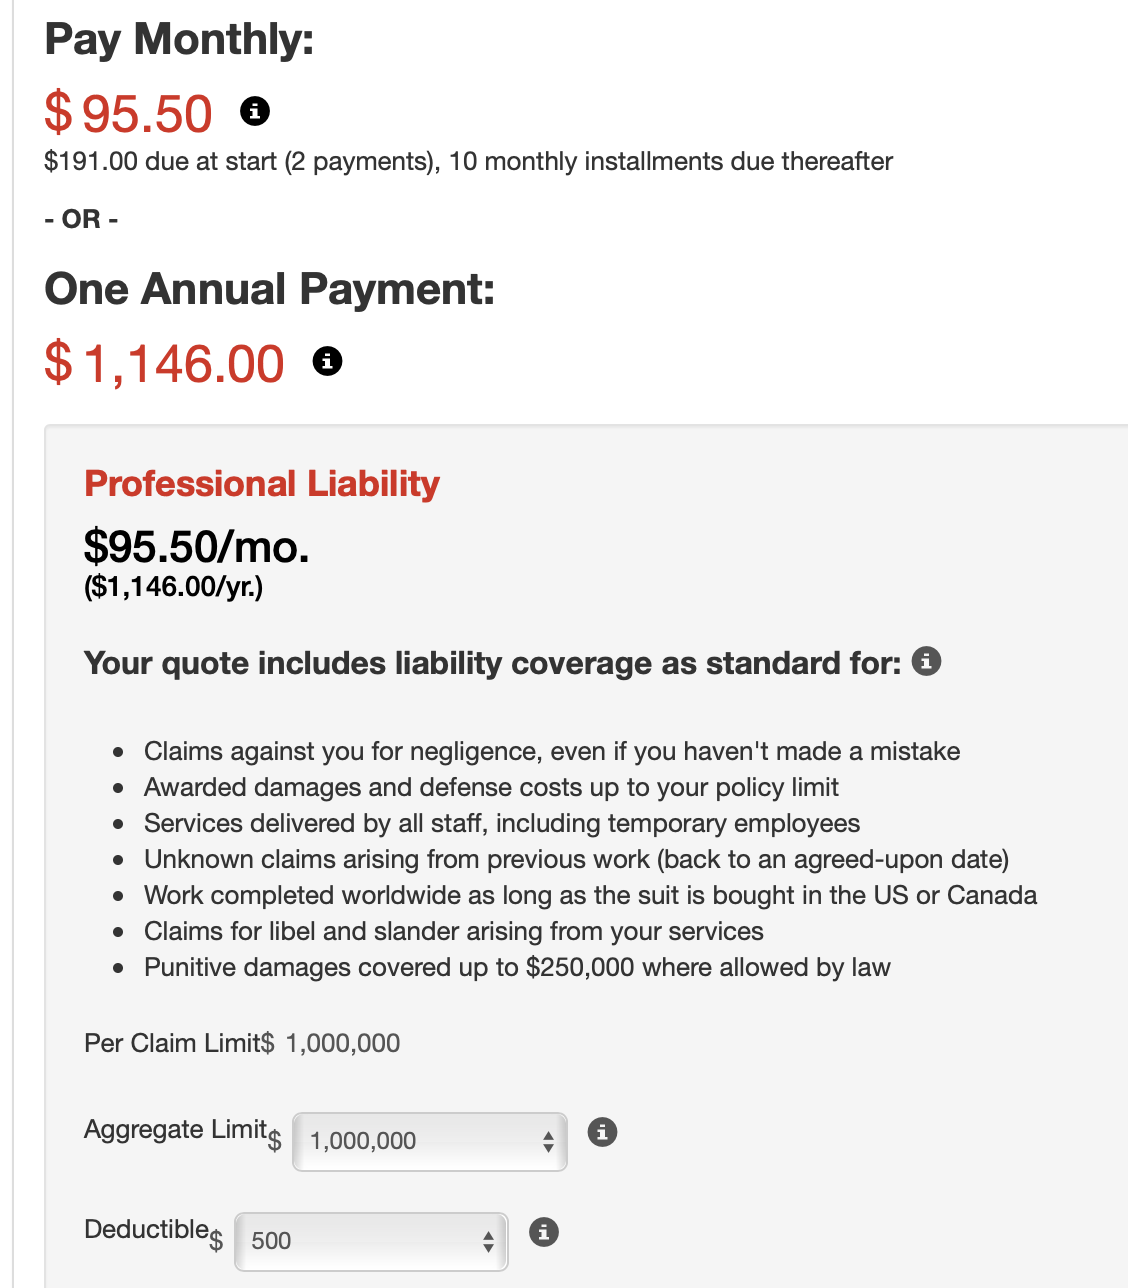Click the One Annual Payment heading
The height and width of the screenshot is (1288, 1128).
click(270, 289)
